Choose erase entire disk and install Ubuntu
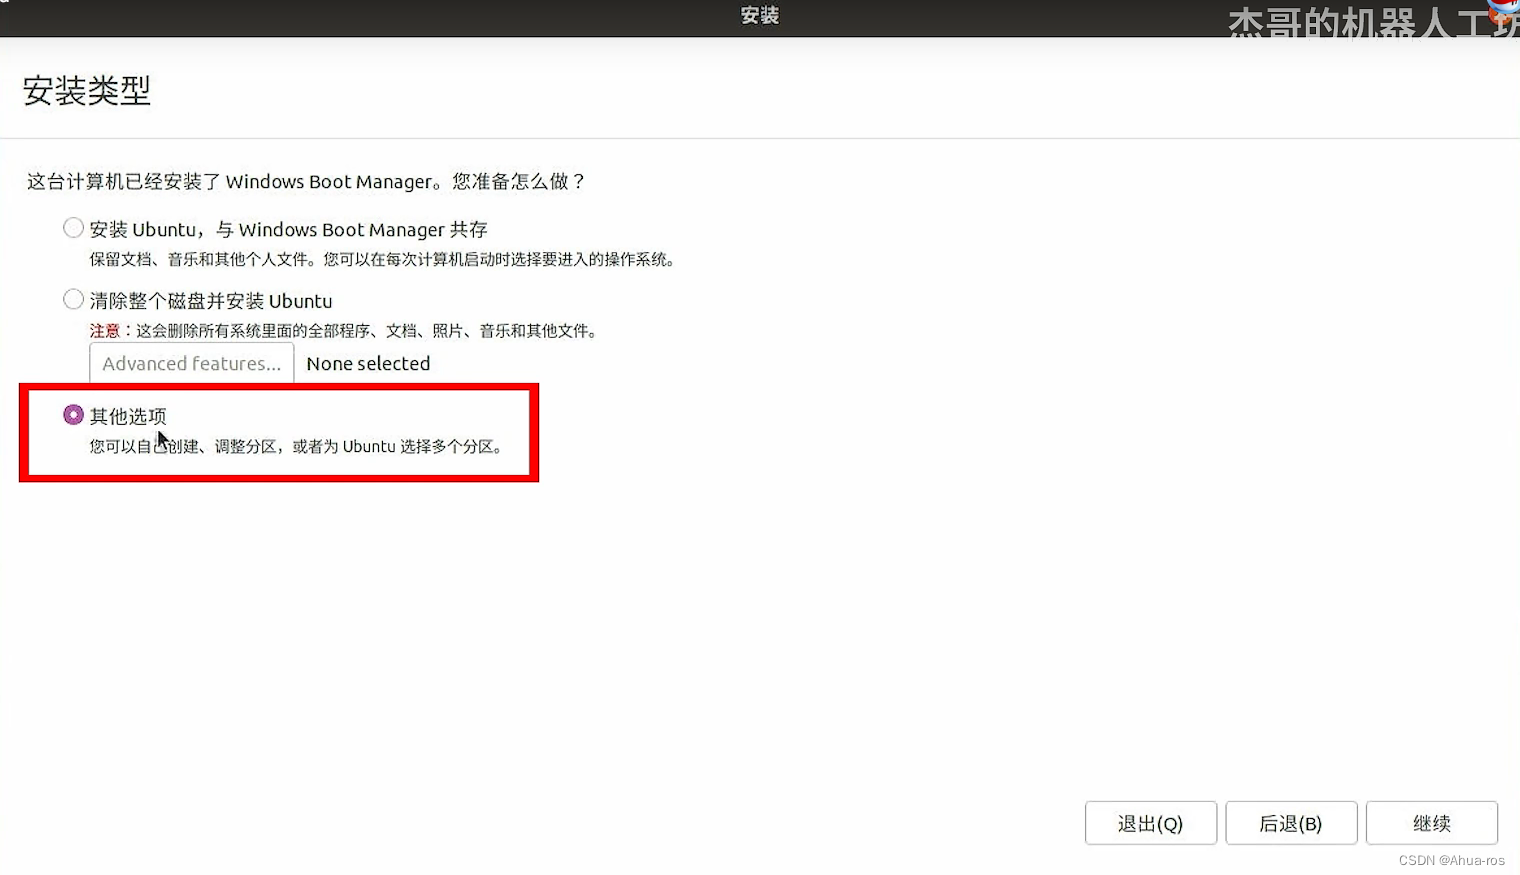Image resolution: width=1520 pixels, height=875 pixels. tap(73, 299)
